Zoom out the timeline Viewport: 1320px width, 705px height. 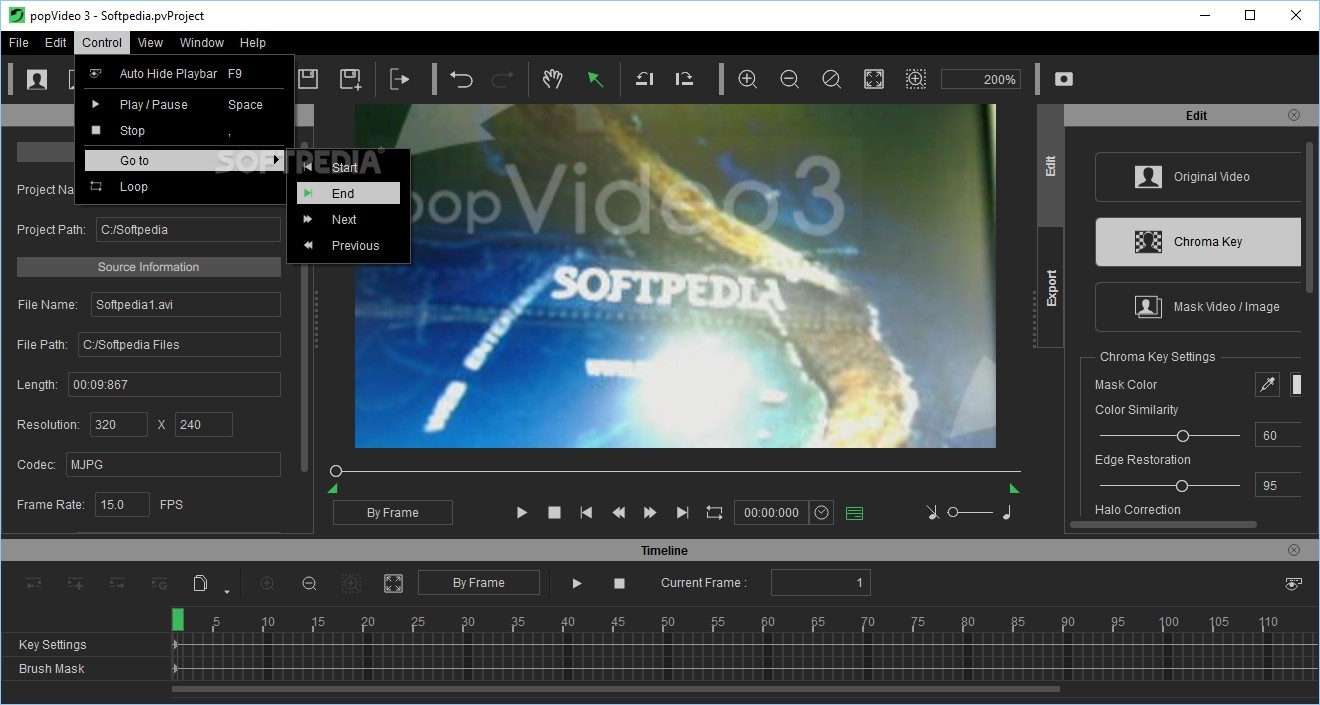(309, 583)
